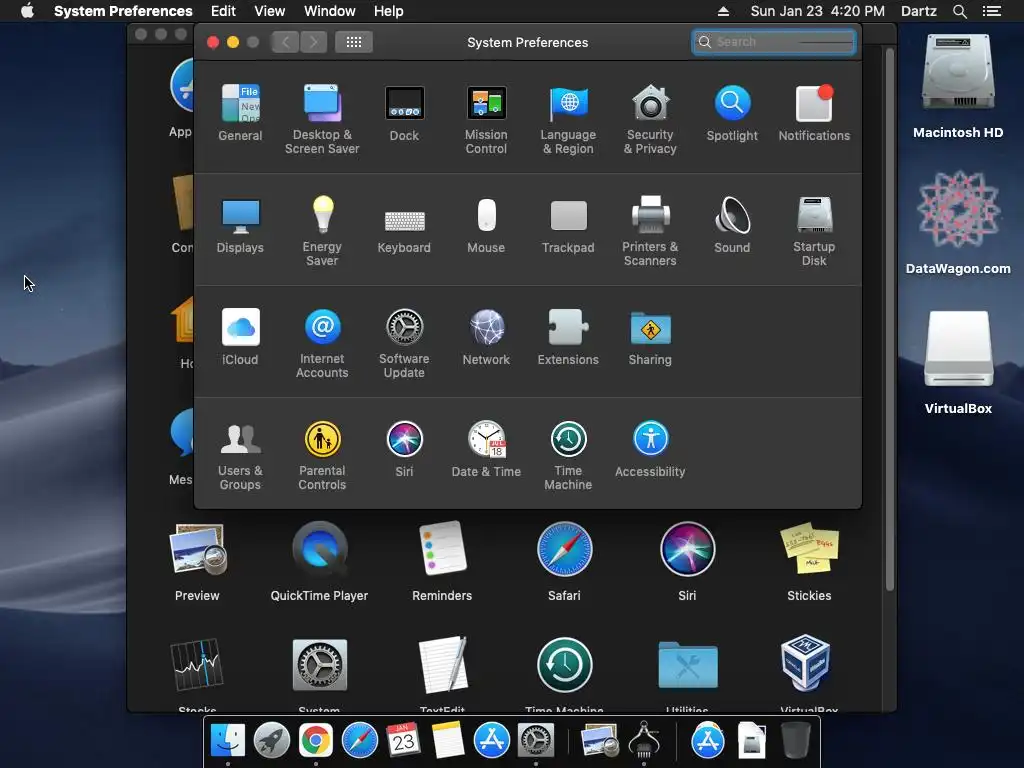
Task: Focus the System Preferences search field
Action: coord(774,42)
